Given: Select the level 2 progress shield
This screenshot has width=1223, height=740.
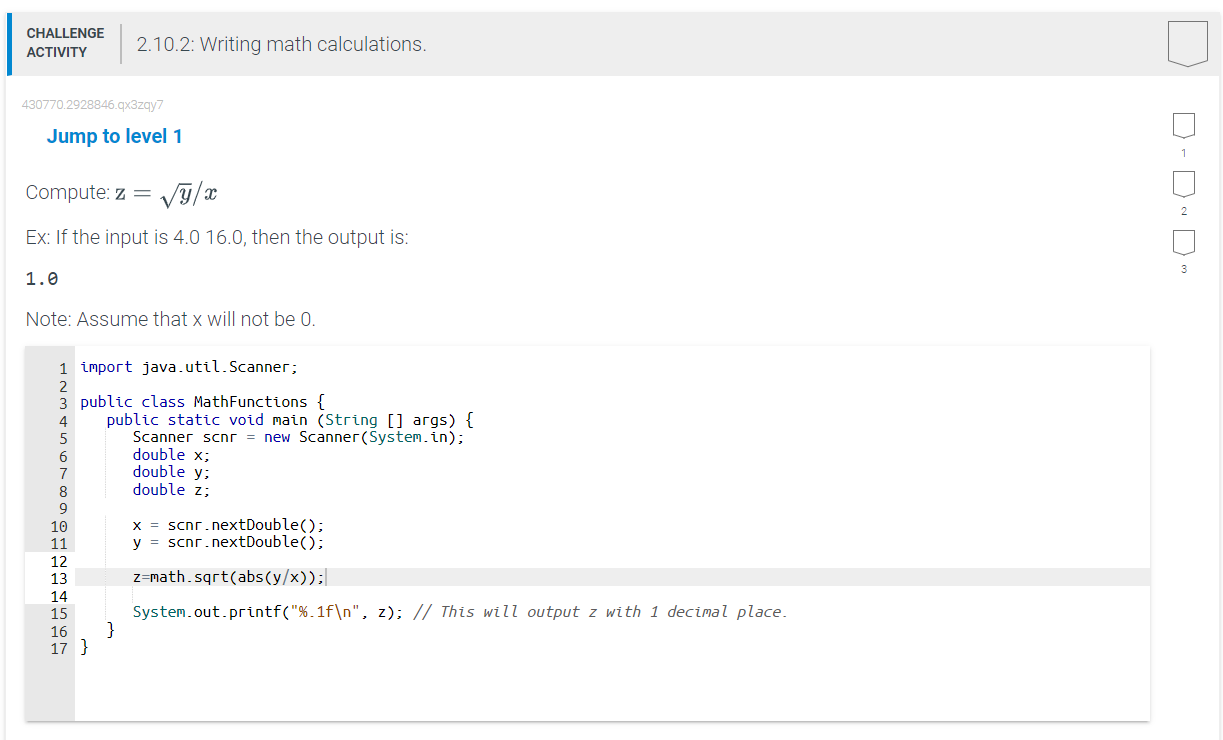Looking at the screenshot, I should coord(1183,184).
